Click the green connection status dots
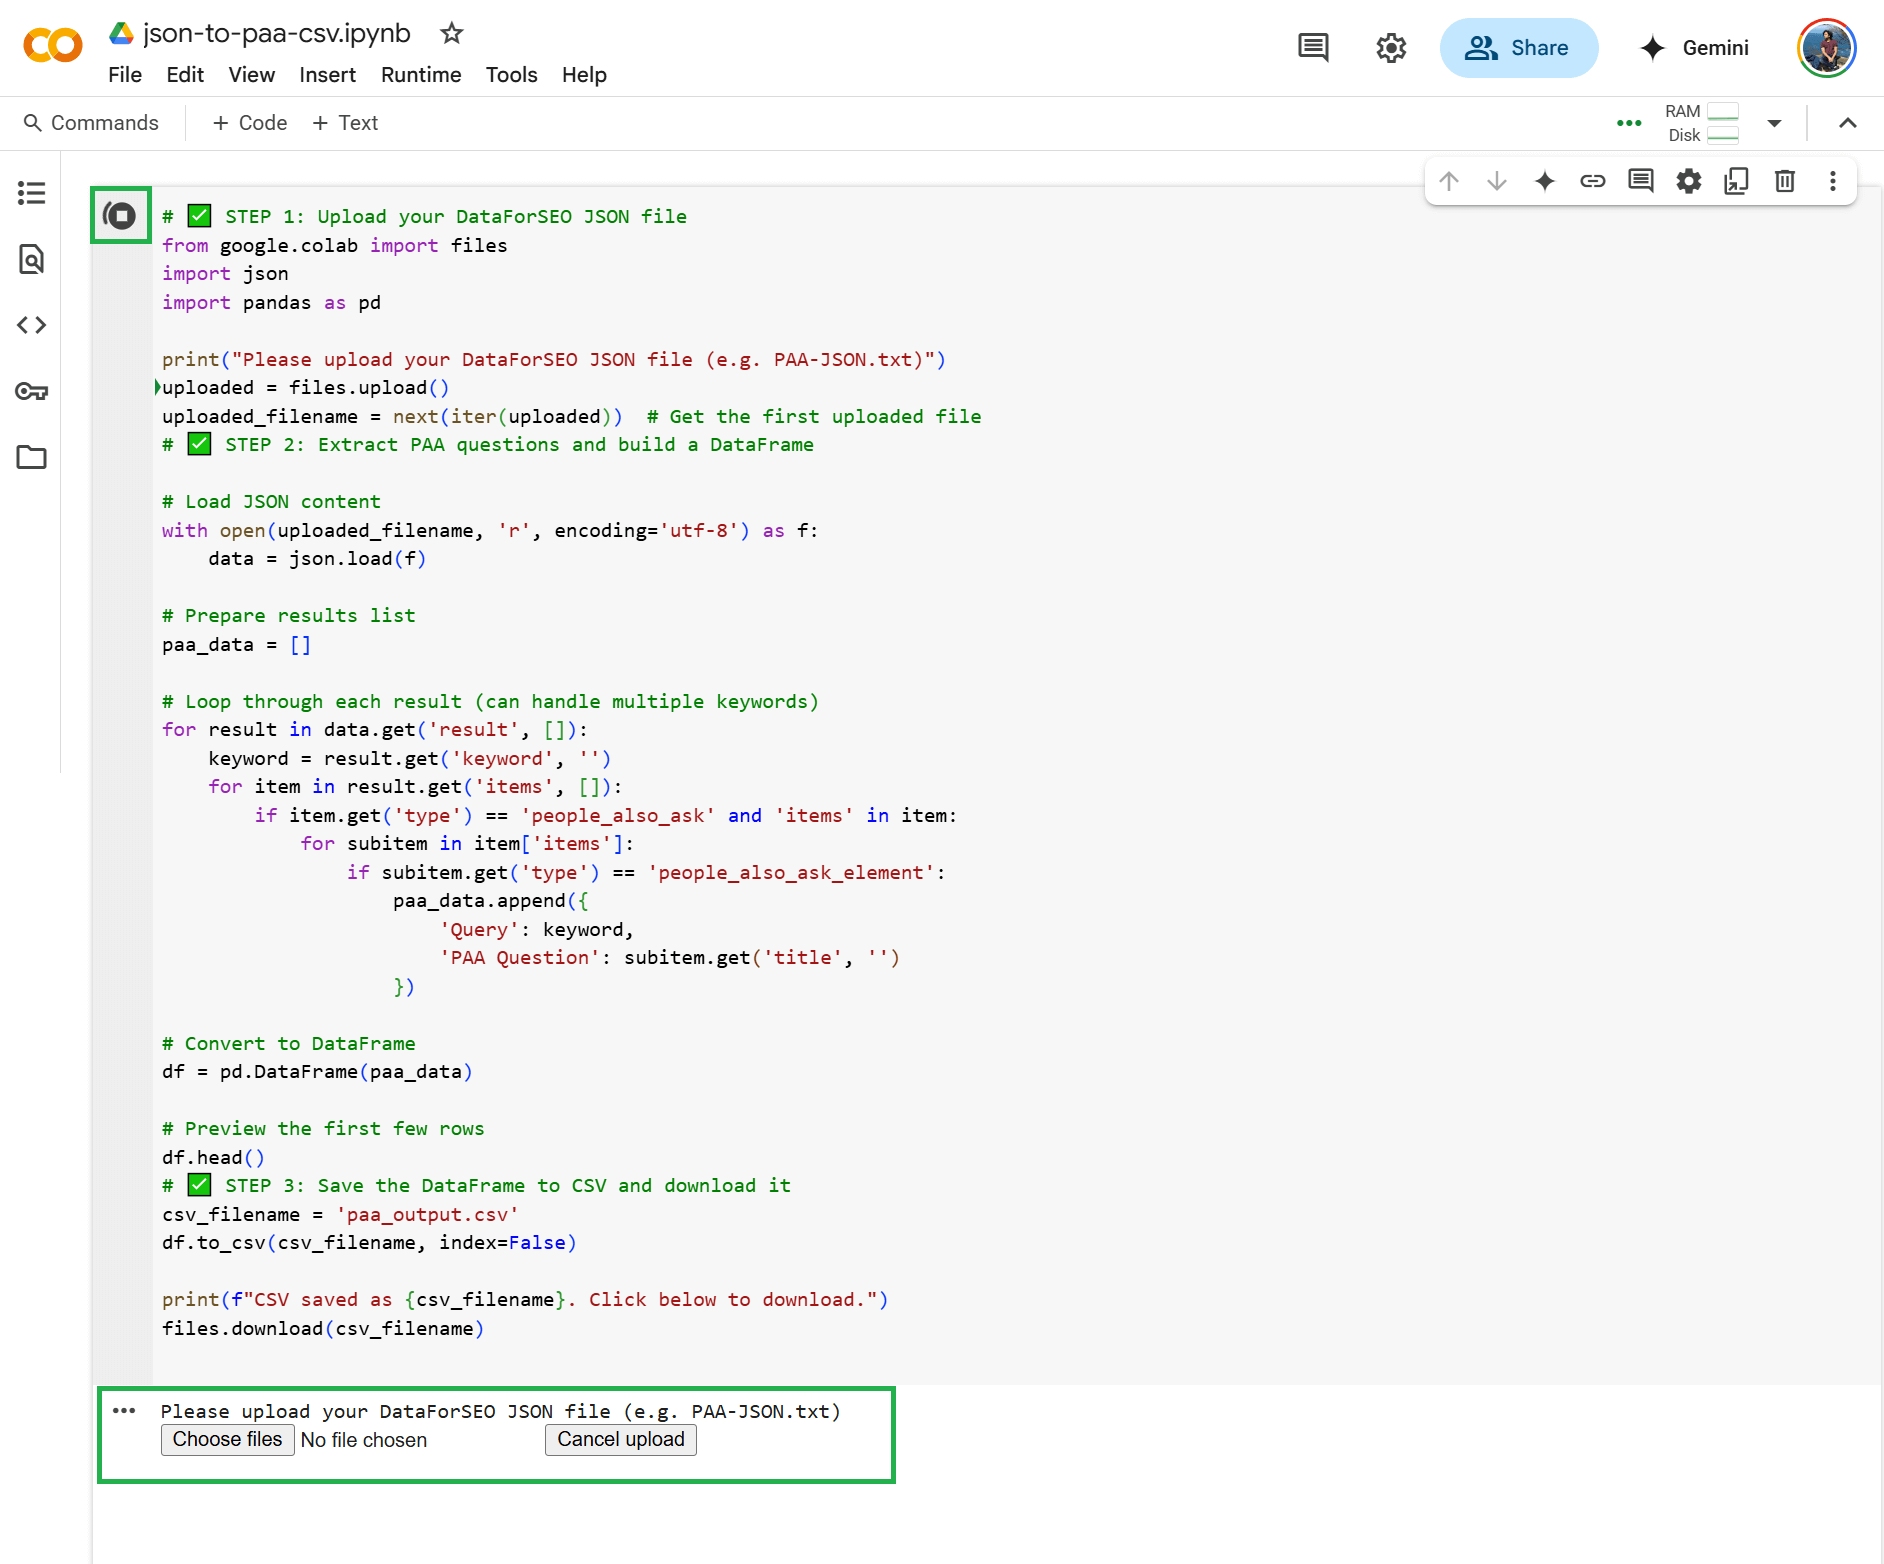The image size is (1884, 1564). pos(1629,123)
